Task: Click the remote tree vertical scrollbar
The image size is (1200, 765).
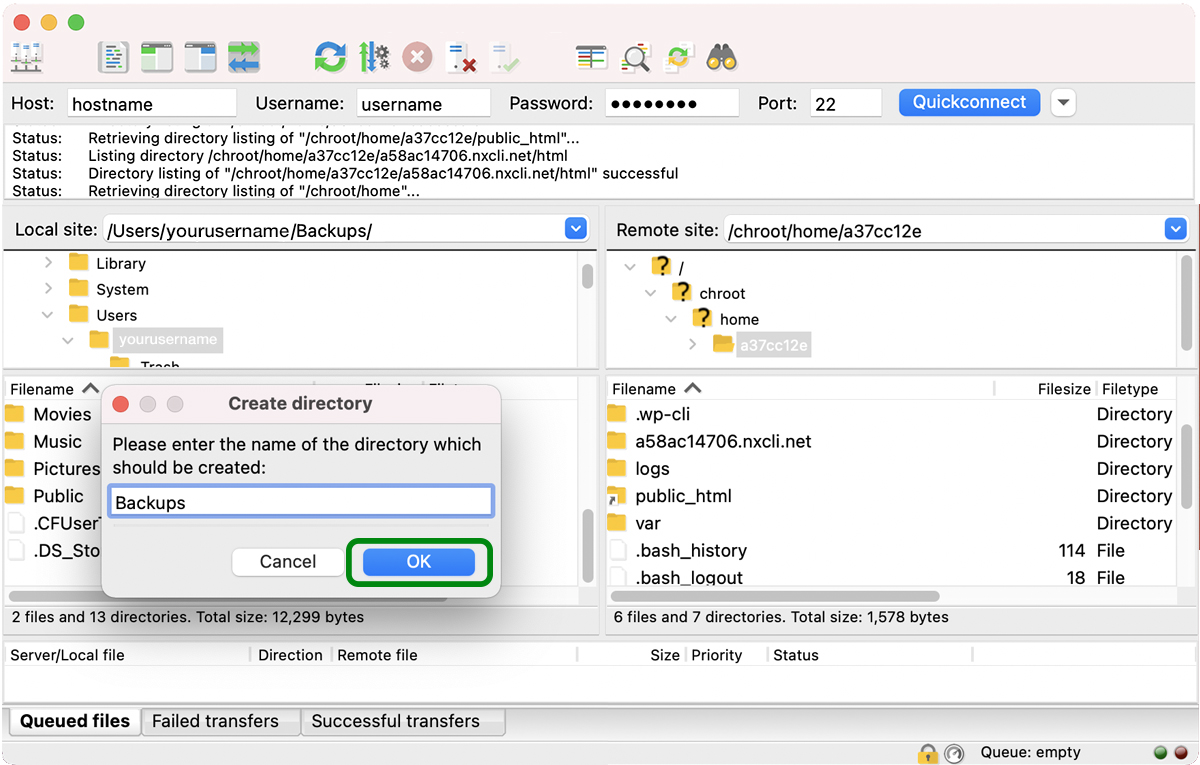Action: pos(1187,303)
